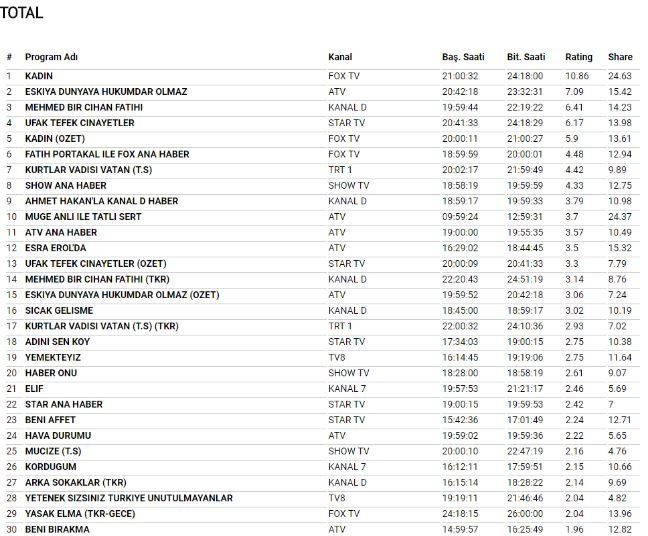Click the BENI BIRAKMA program in row 30
This screenshot has height=536, width=648.
click(x=57, y=529)
